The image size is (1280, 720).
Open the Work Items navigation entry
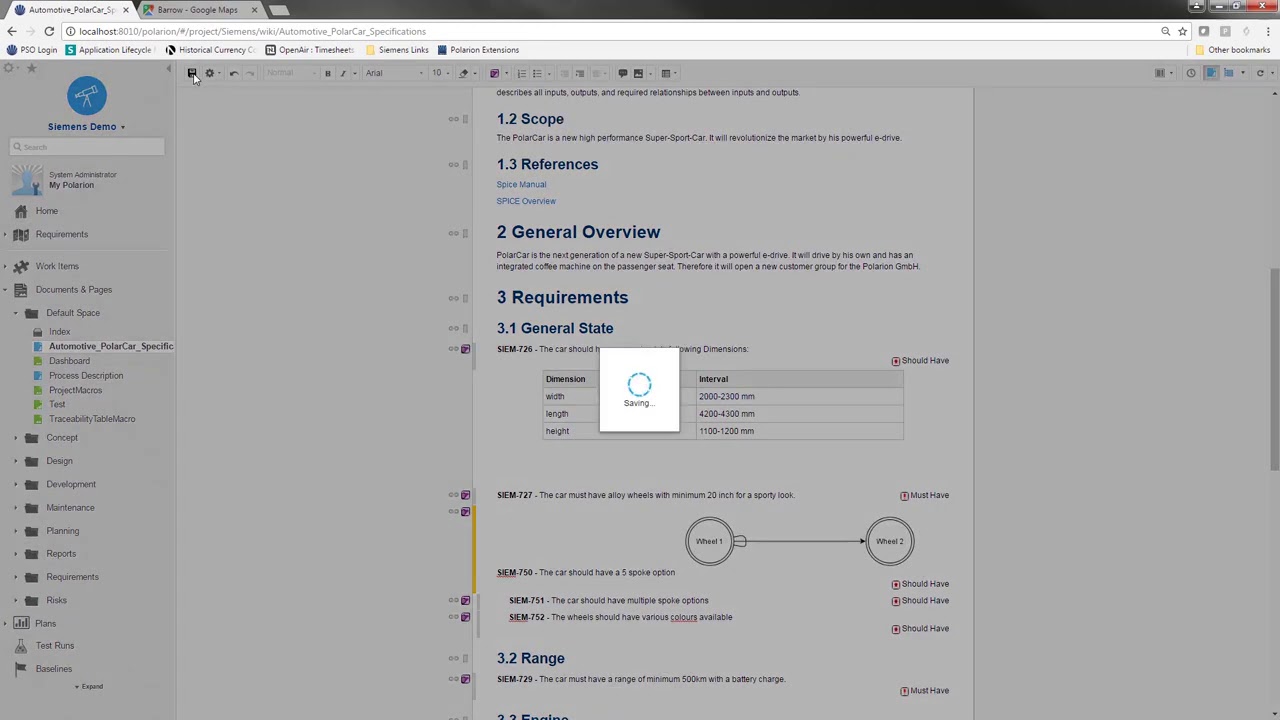[57, 266]
